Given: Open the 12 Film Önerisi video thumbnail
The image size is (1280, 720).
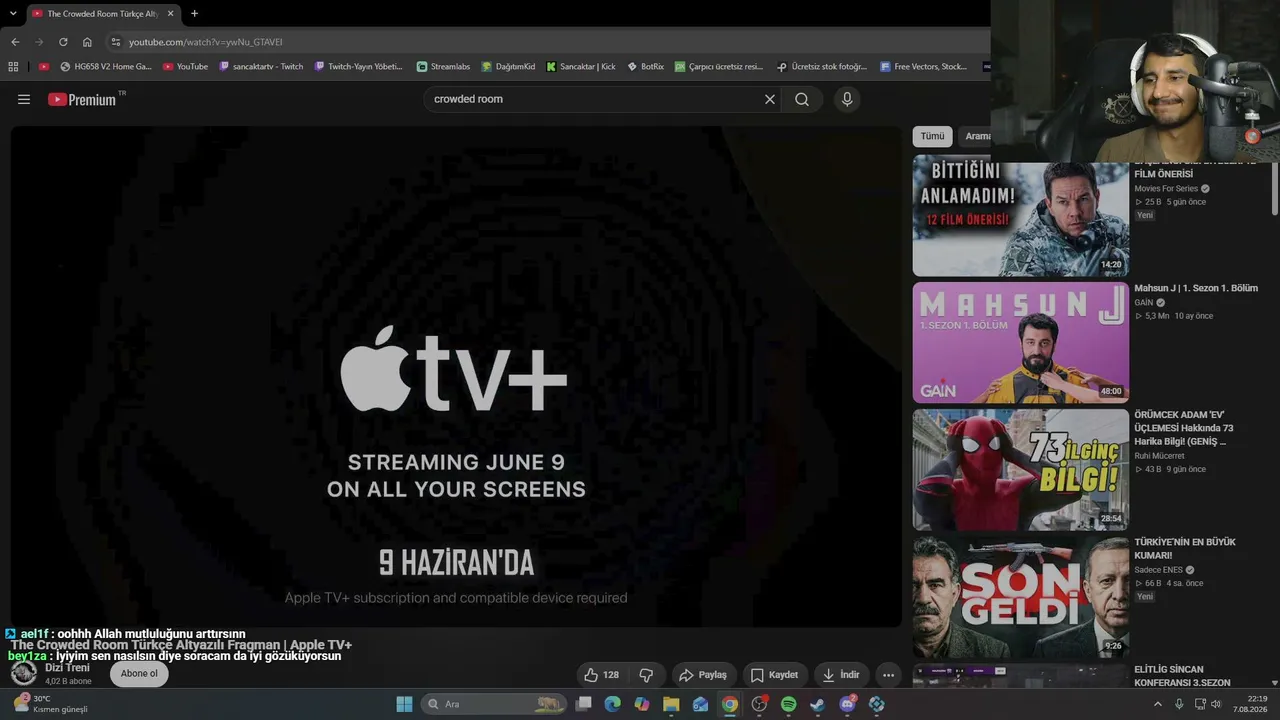Looking at the screenshot, I should pyautogui.click(x=1021, y=216).
